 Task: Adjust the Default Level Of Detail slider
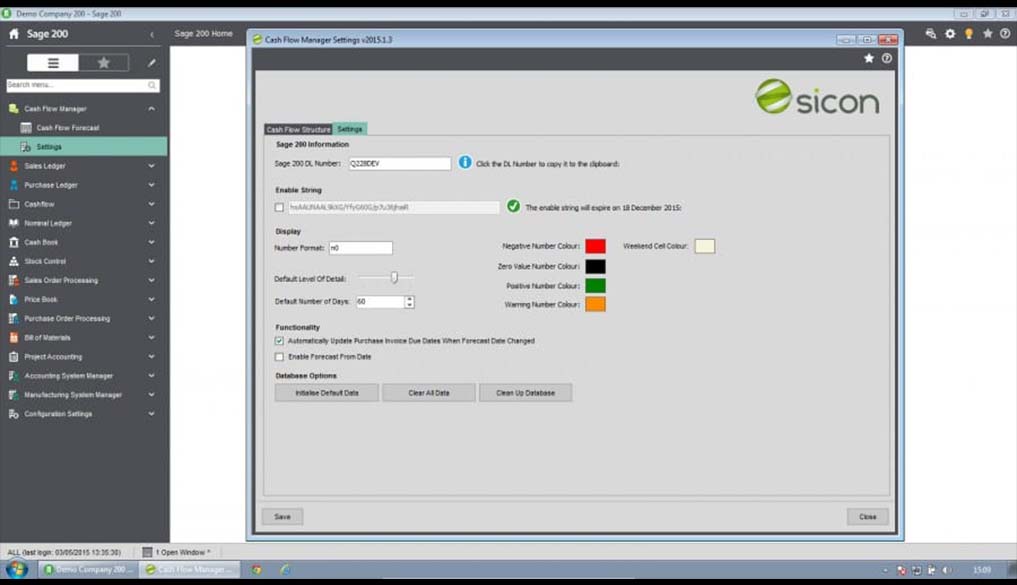tap(394, 278)
